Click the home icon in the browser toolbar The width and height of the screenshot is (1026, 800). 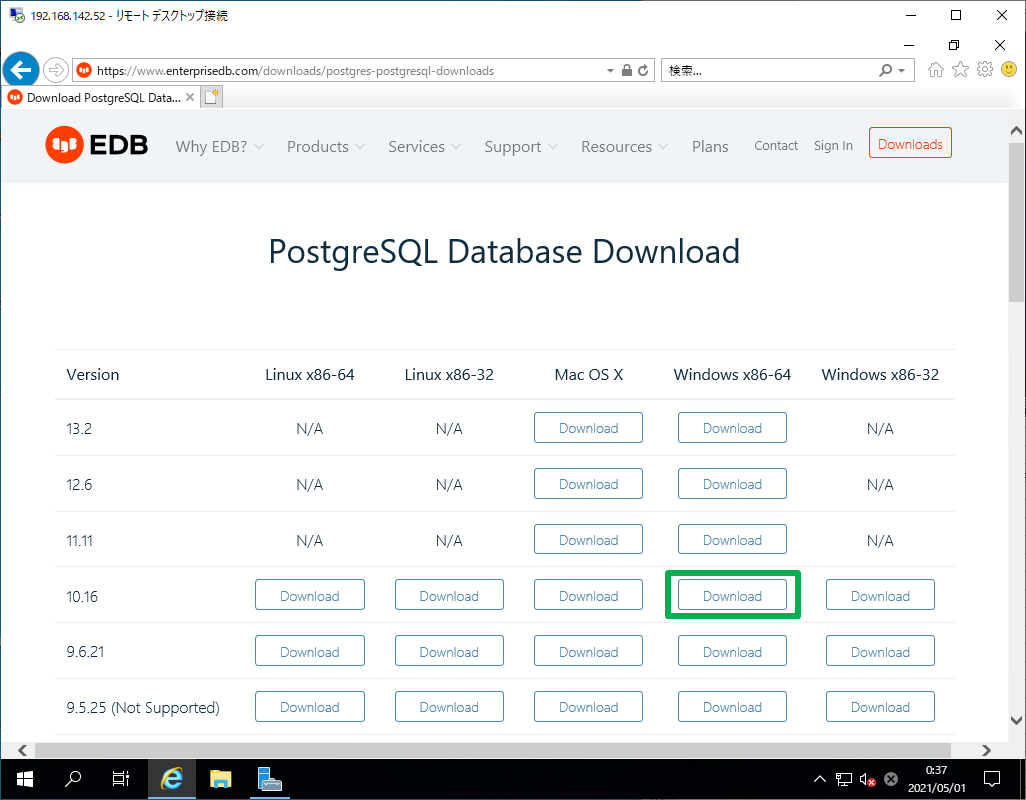tap(935, 70)
